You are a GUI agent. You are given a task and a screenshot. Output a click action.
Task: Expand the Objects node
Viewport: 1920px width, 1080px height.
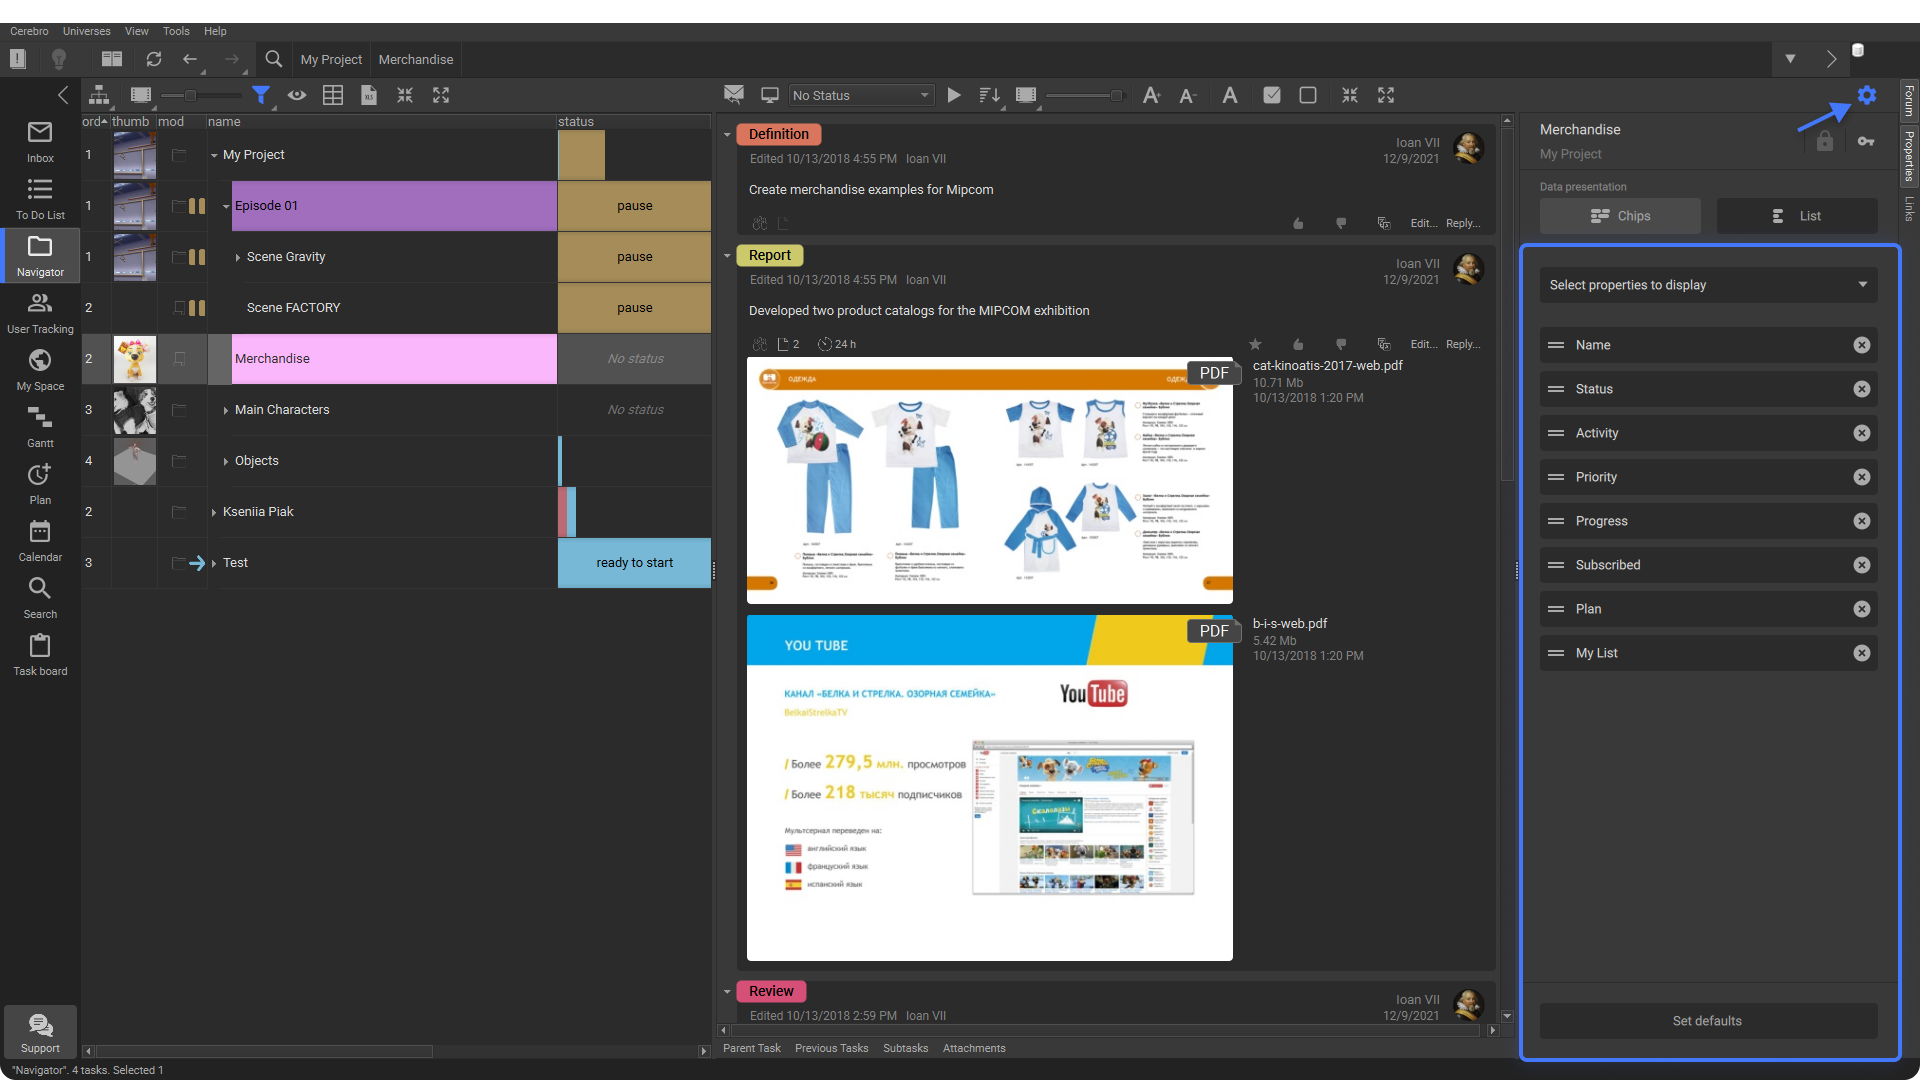[x=226, y=461]
